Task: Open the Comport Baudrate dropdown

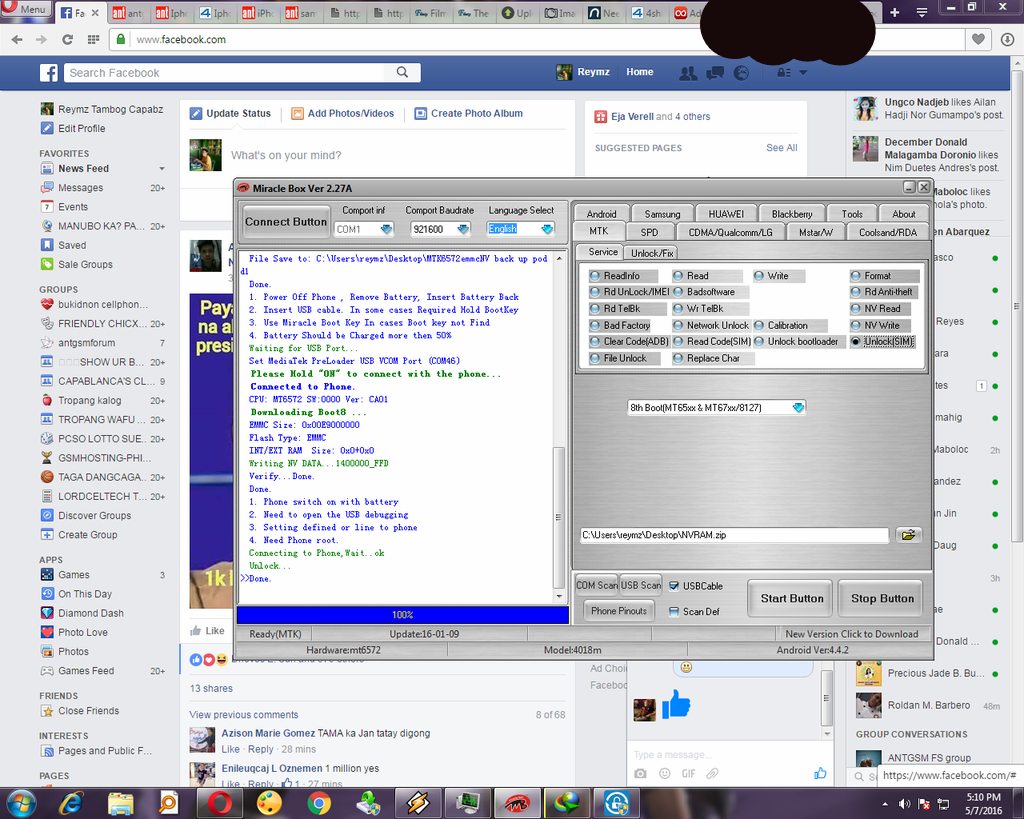Action: (463, 229)
